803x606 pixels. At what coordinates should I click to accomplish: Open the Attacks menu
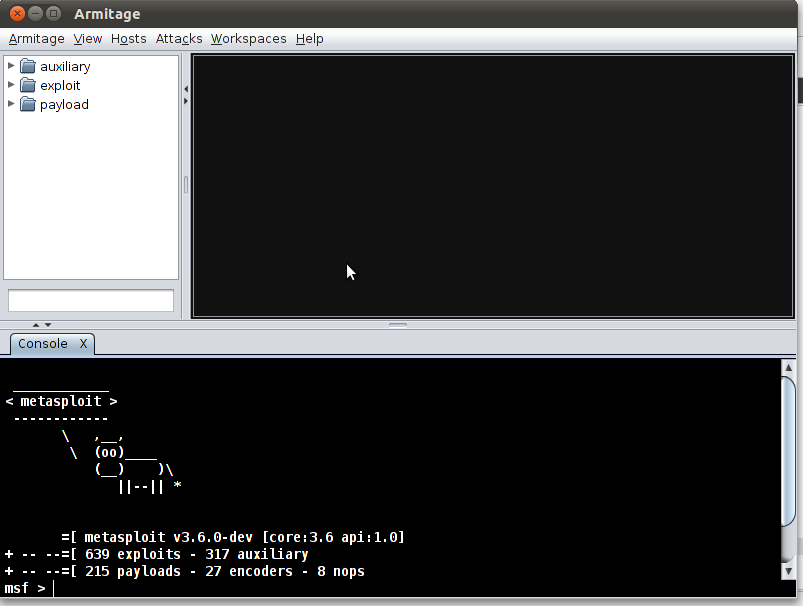point(179,39)
